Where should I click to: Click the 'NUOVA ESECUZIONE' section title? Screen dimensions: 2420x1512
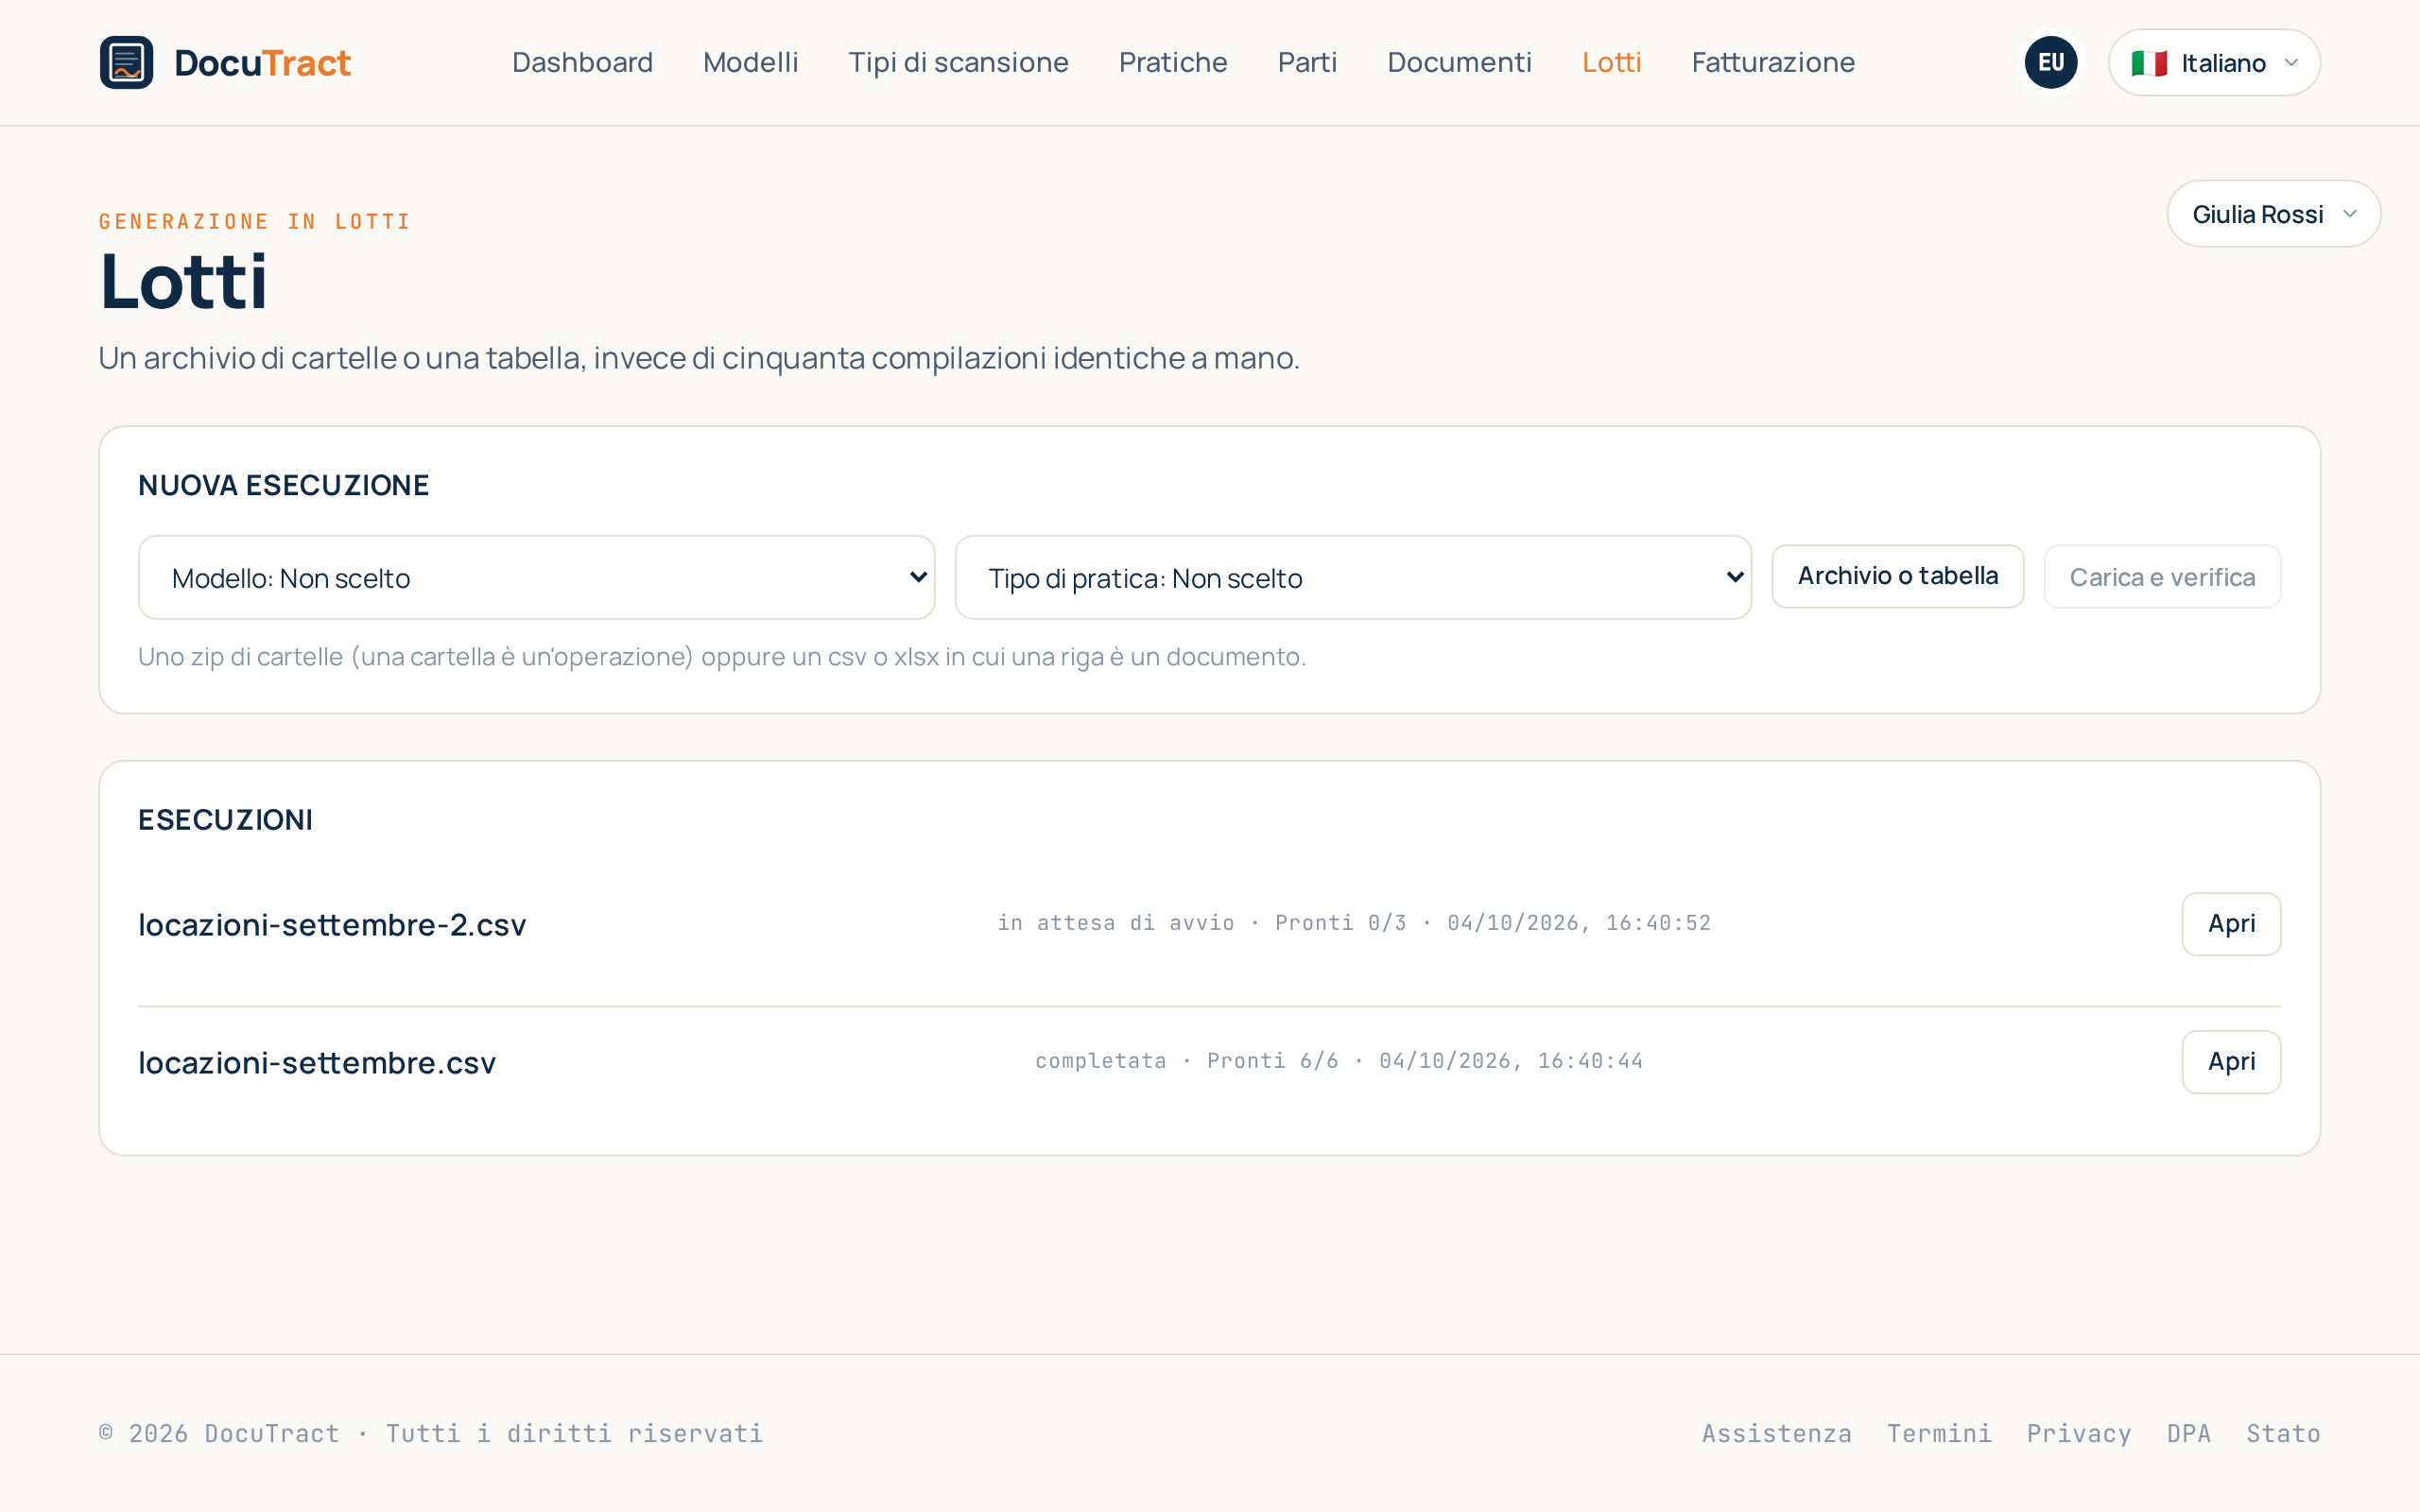284,485
